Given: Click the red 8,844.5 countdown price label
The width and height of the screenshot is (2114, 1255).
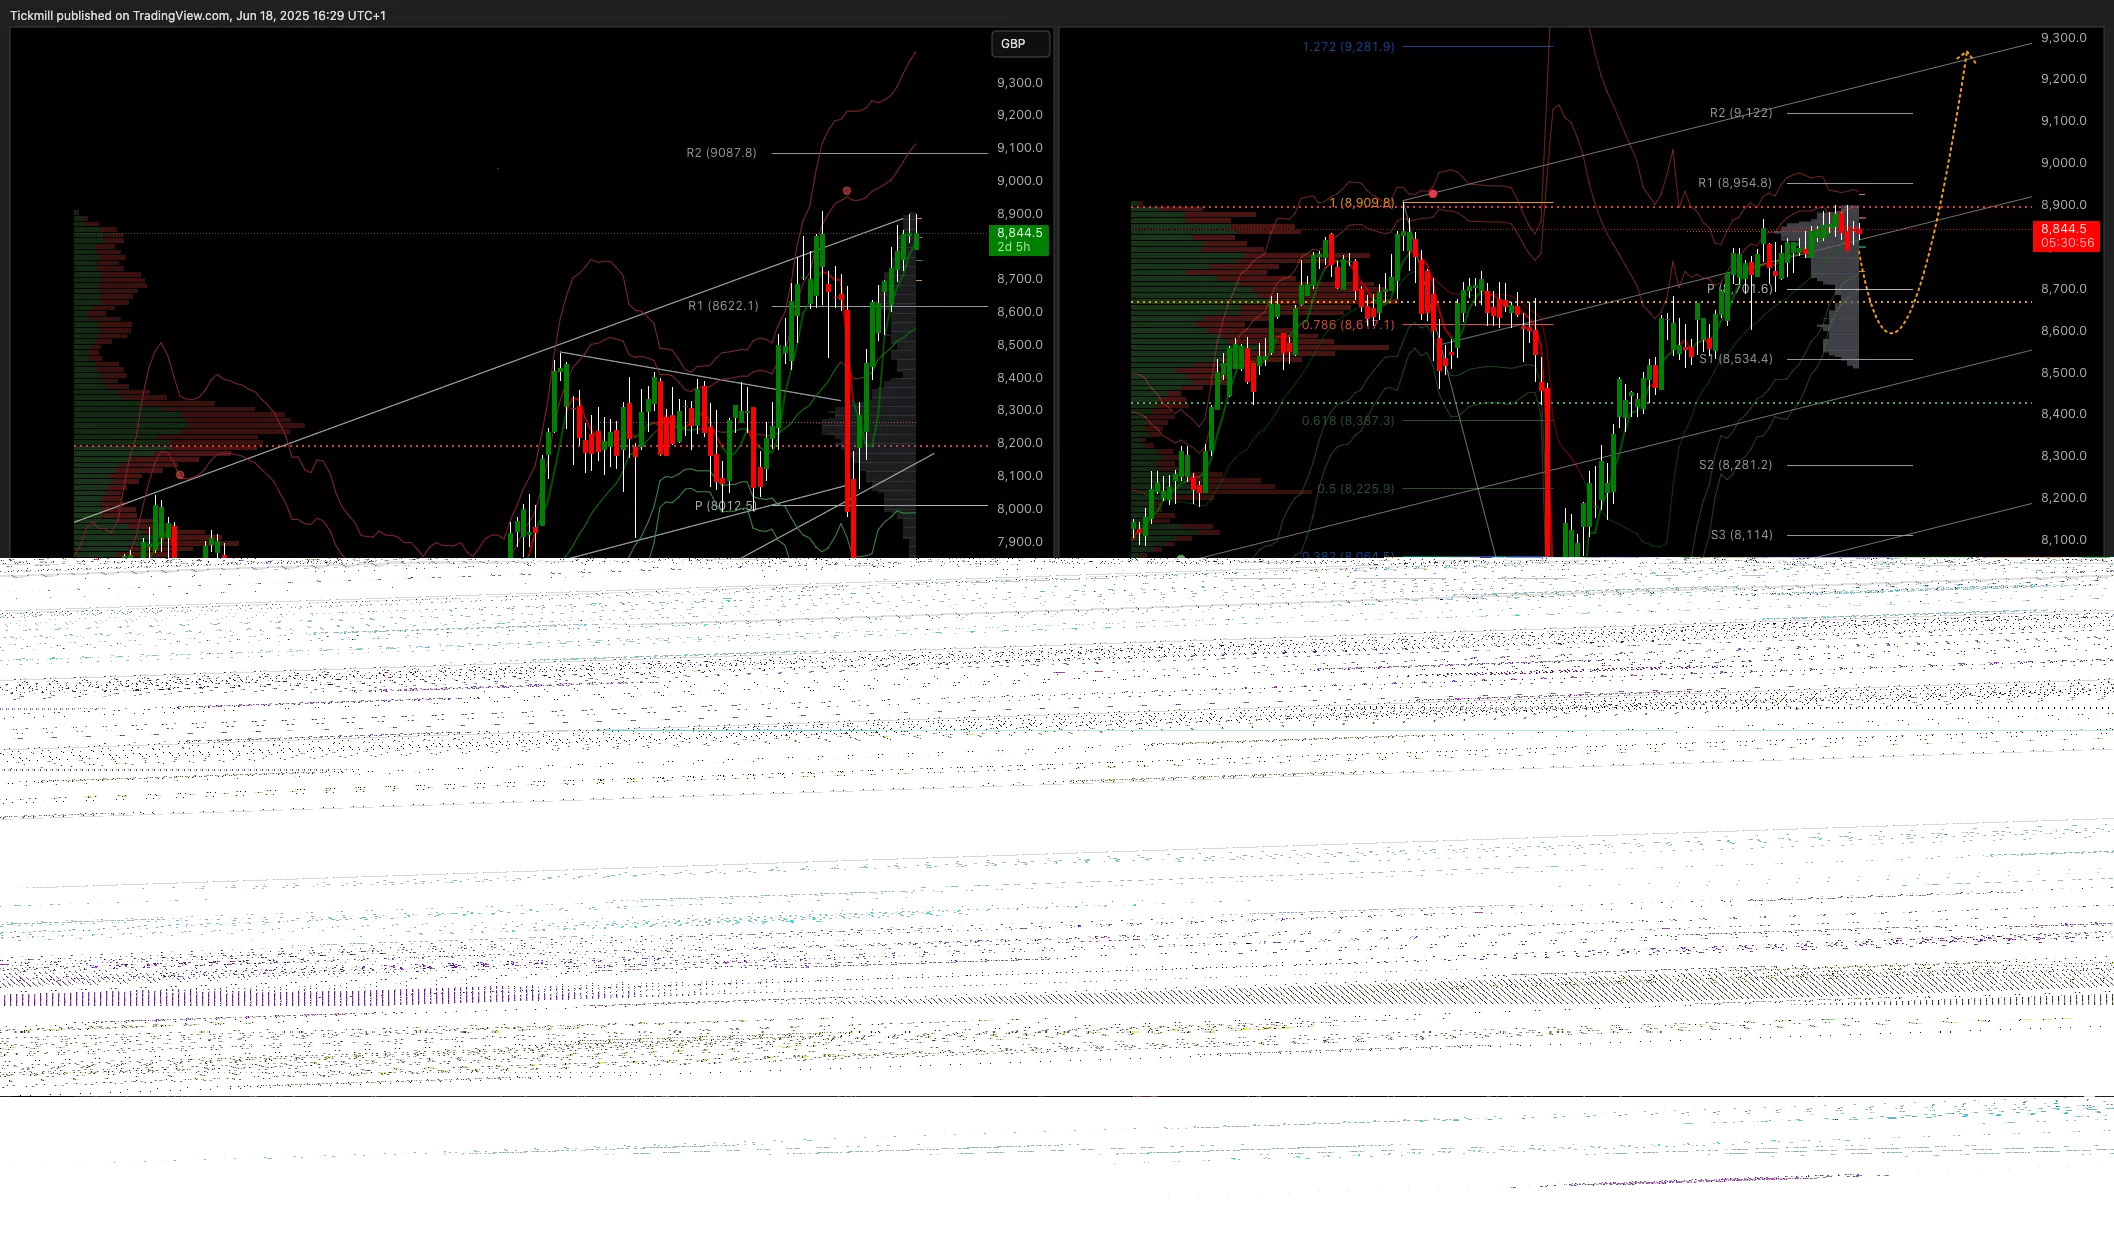Looking at the screenshot, I should click(x=2066, y=236).
